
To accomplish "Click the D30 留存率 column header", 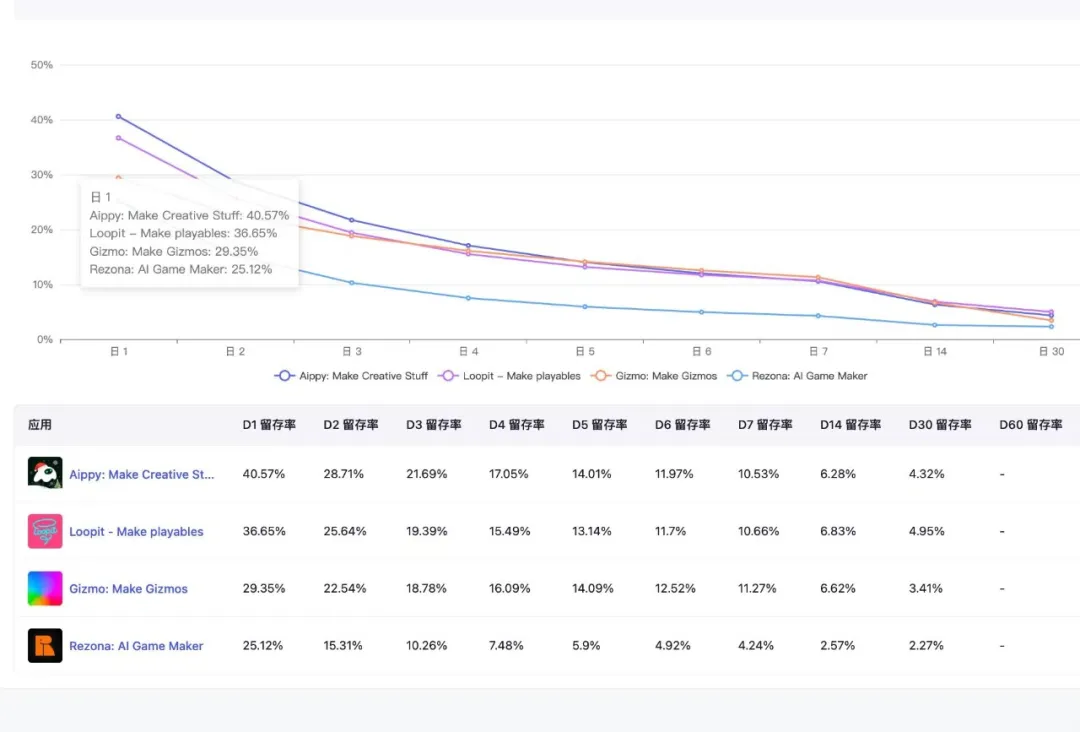I will [939, 425].
